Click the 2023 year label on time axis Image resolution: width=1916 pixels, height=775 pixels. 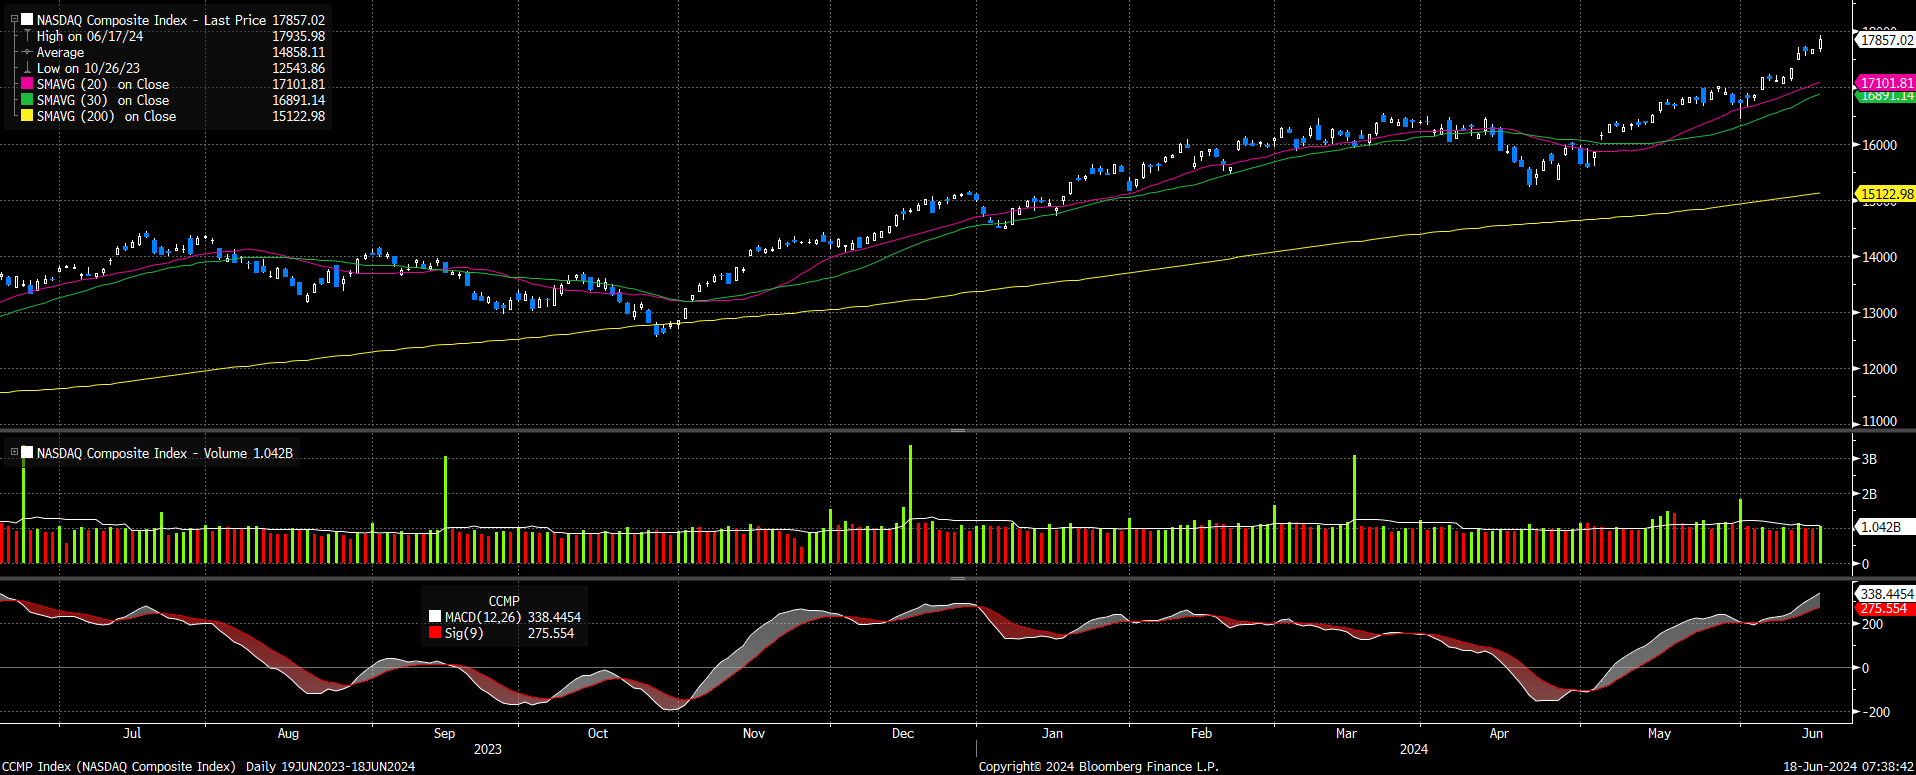pyautogui.click(x=488, y=749)
